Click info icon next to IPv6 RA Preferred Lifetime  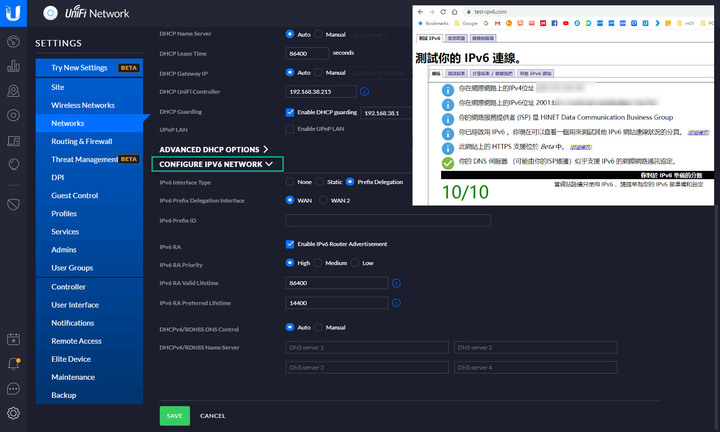[x=397, y=303]
